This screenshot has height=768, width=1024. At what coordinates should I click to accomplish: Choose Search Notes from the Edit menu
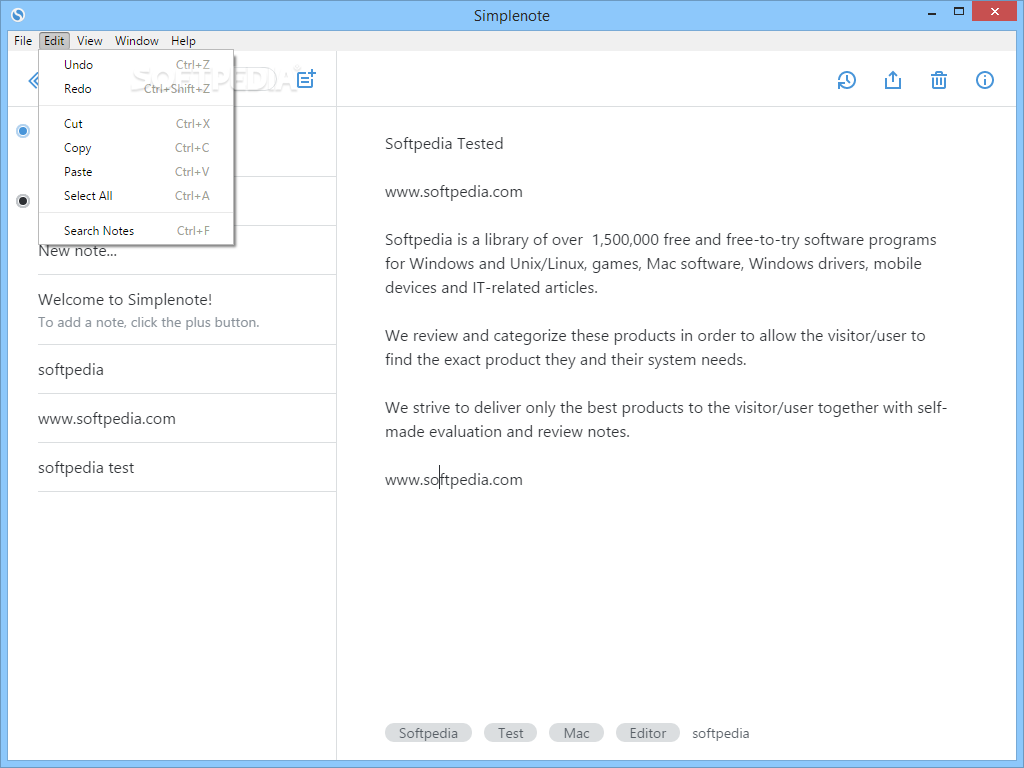pos(136,231)
